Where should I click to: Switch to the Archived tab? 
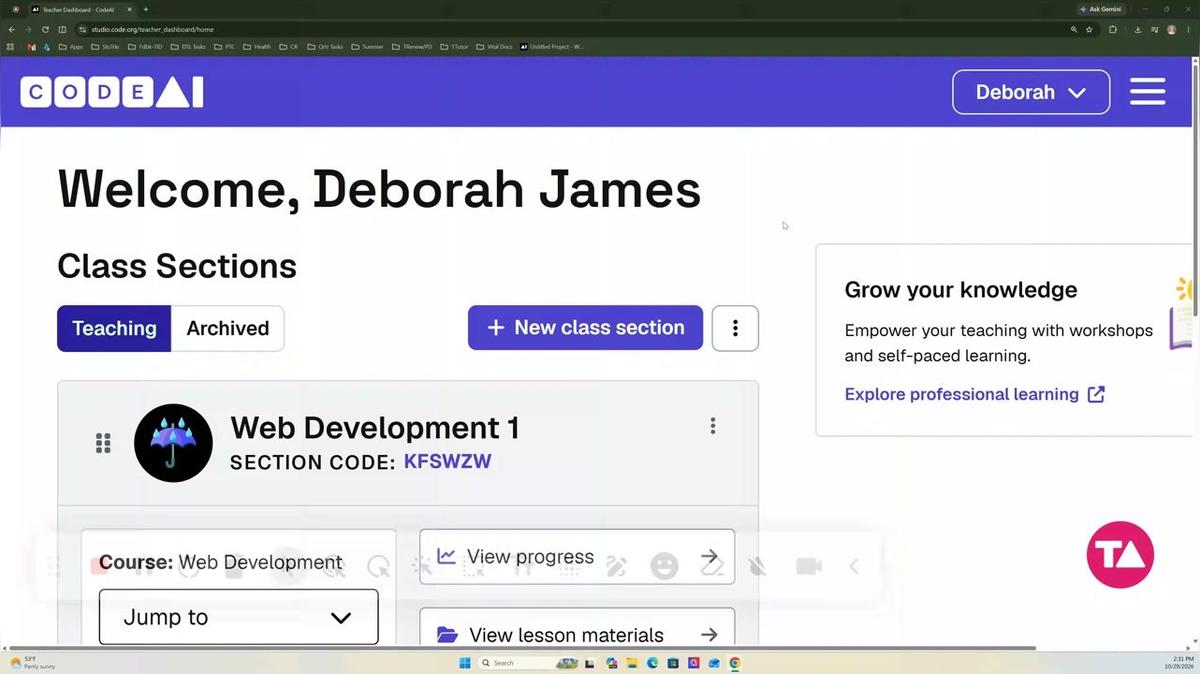(228, 328)
